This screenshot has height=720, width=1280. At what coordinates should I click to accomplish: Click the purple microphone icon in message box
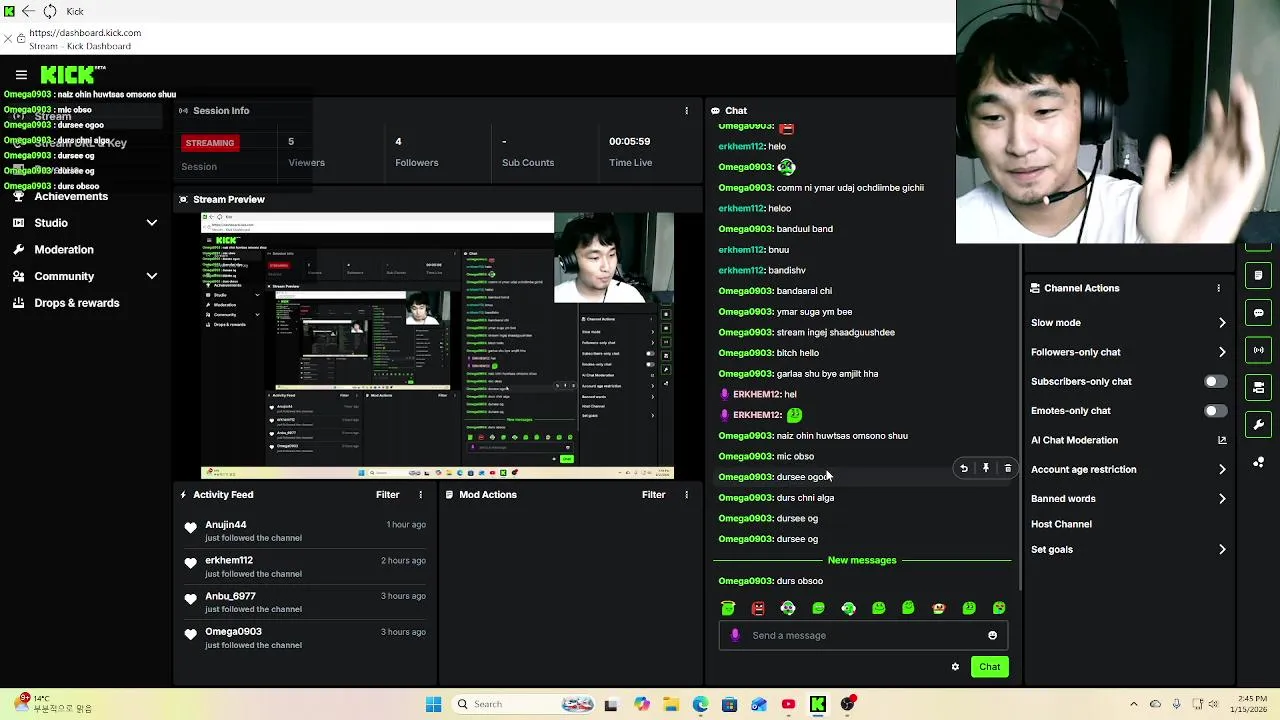pos(735,635)
